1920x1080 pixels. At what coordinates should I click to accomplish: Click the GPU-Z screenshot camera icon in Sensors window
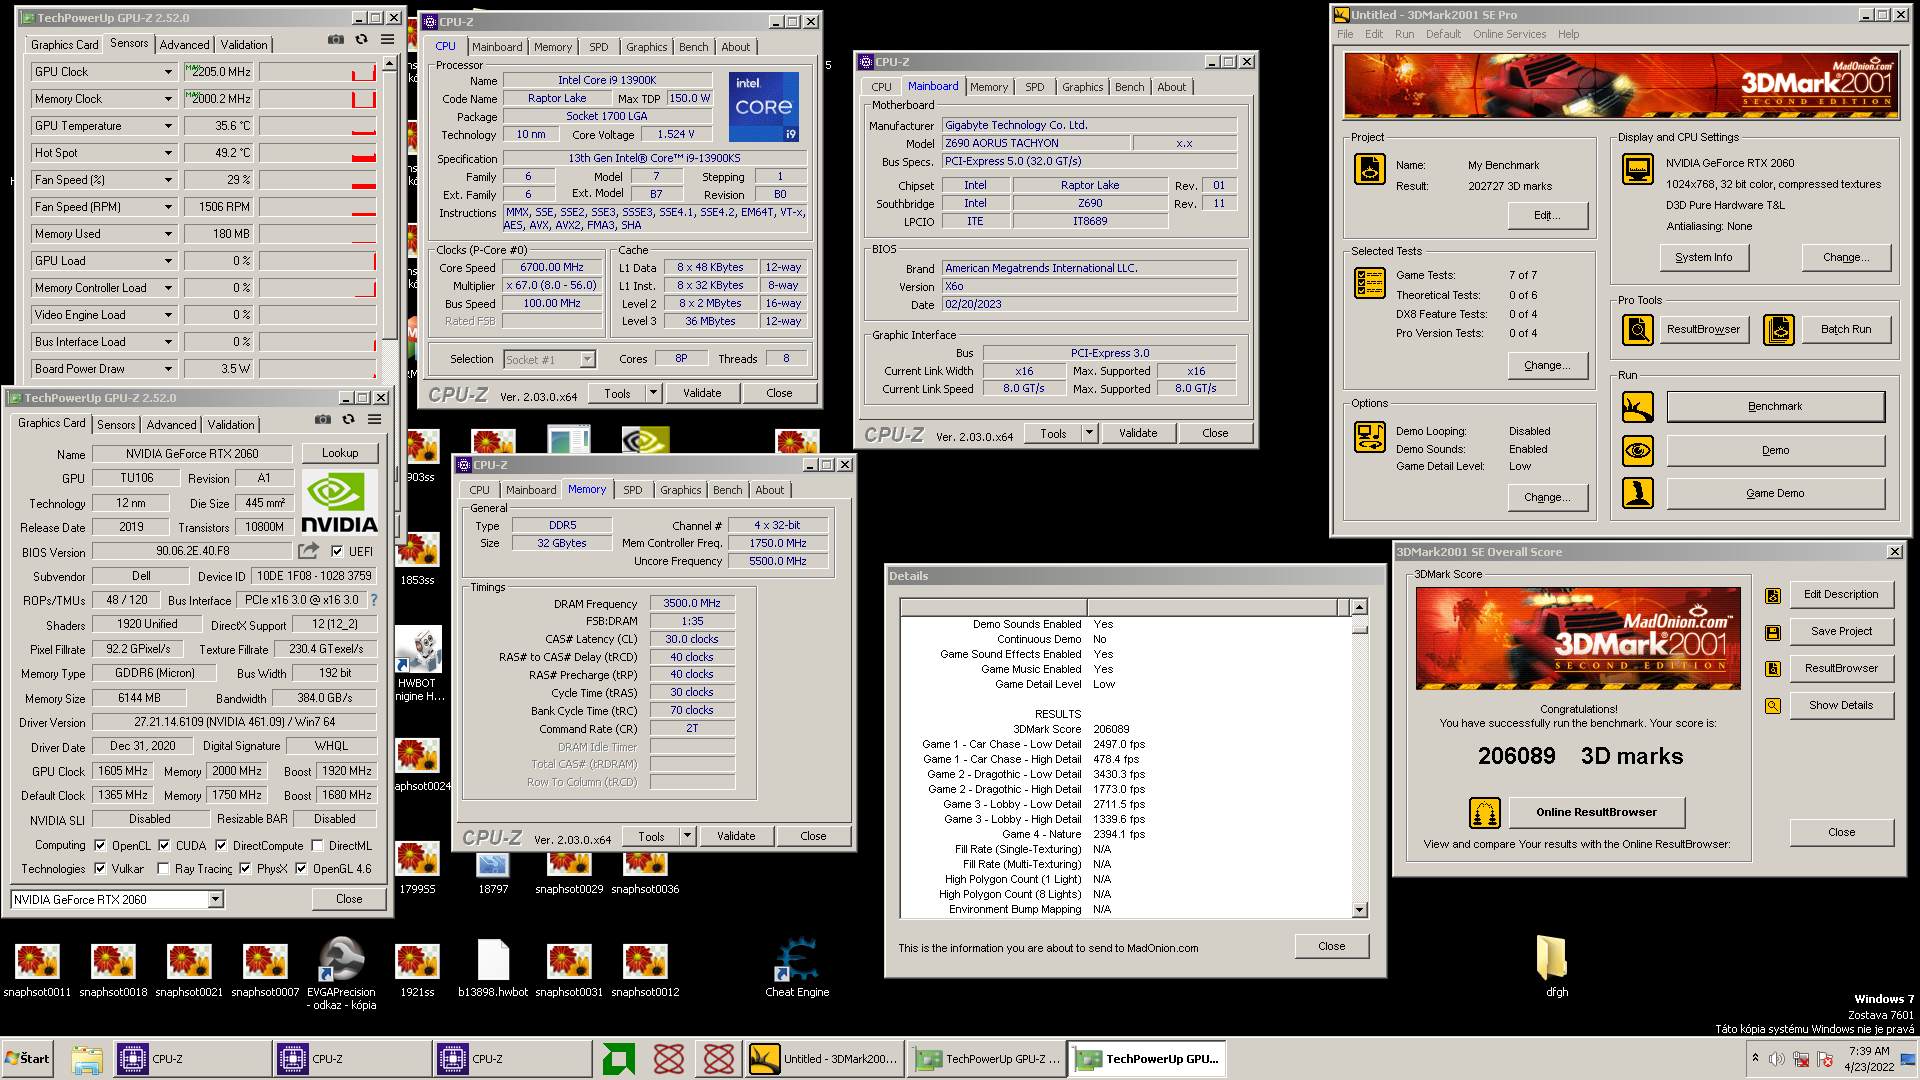(336, 40)
